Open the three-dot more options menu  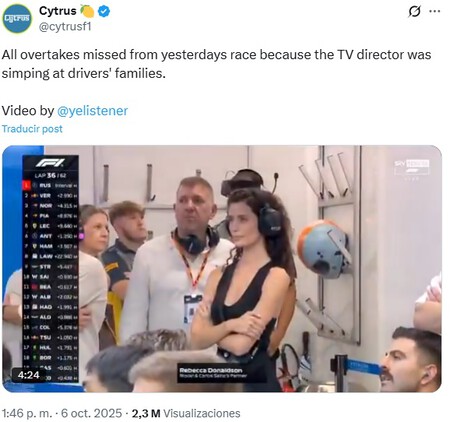(x=435, y=11)
